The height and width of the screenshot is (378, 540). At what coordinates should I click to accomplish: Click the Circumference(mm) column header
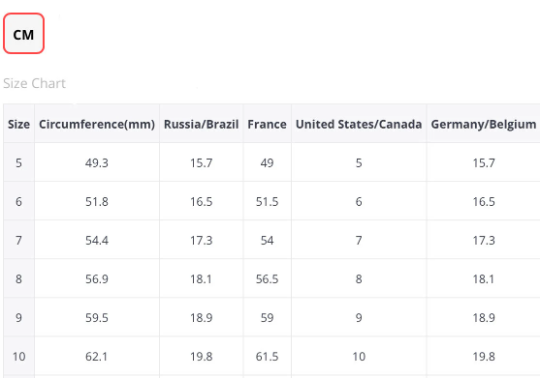pos(97,124)
